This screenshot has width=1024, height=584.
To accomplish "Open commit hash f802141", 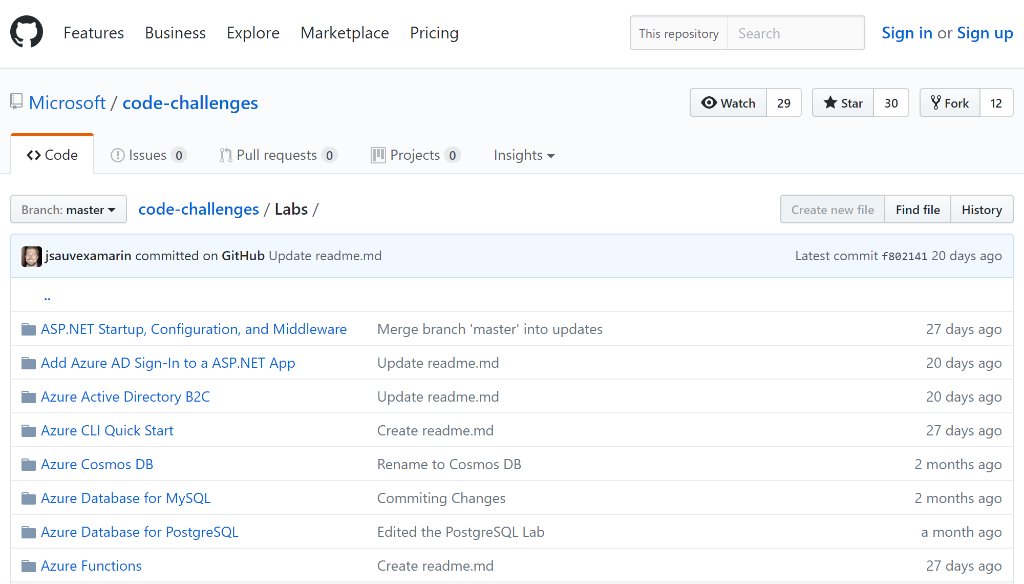I will coord(904,256).
